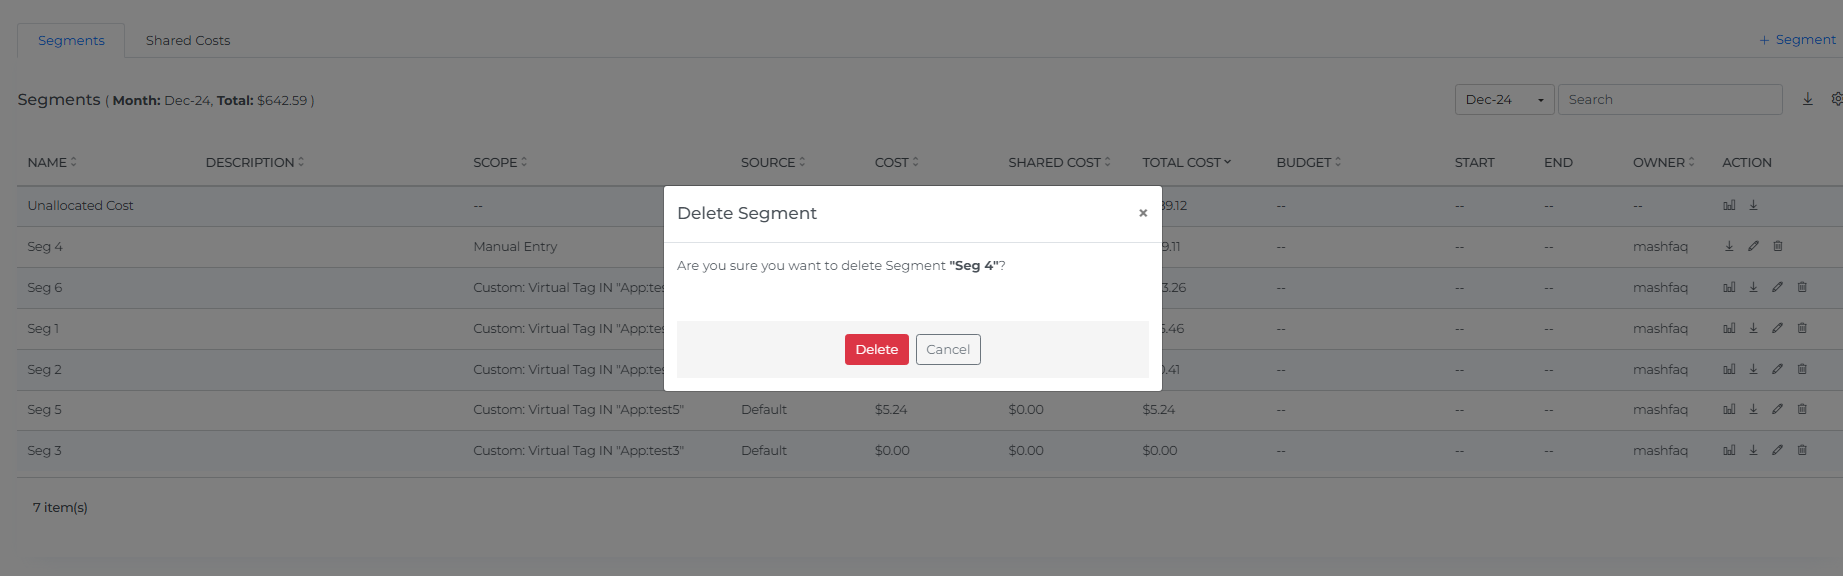The image size is (1843, 576).
Task: Download the Seg 1 row data
Action: coord(1753,328)
